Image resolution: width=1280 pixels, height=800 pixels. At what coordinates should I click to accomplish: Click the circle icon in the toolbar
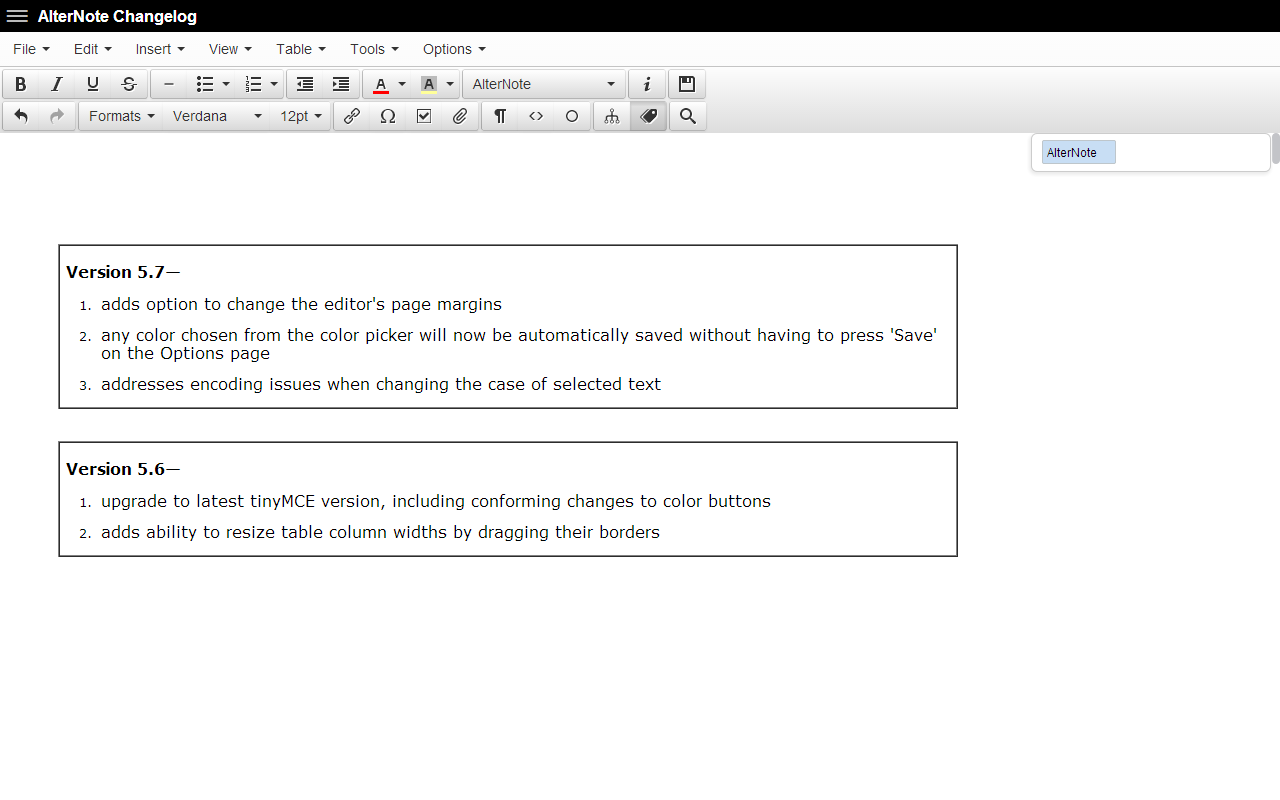point(572,116)
